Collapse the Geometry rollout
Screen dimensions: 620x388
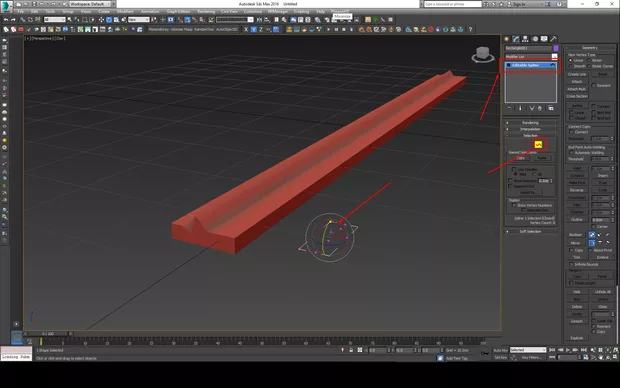point(590,47)
